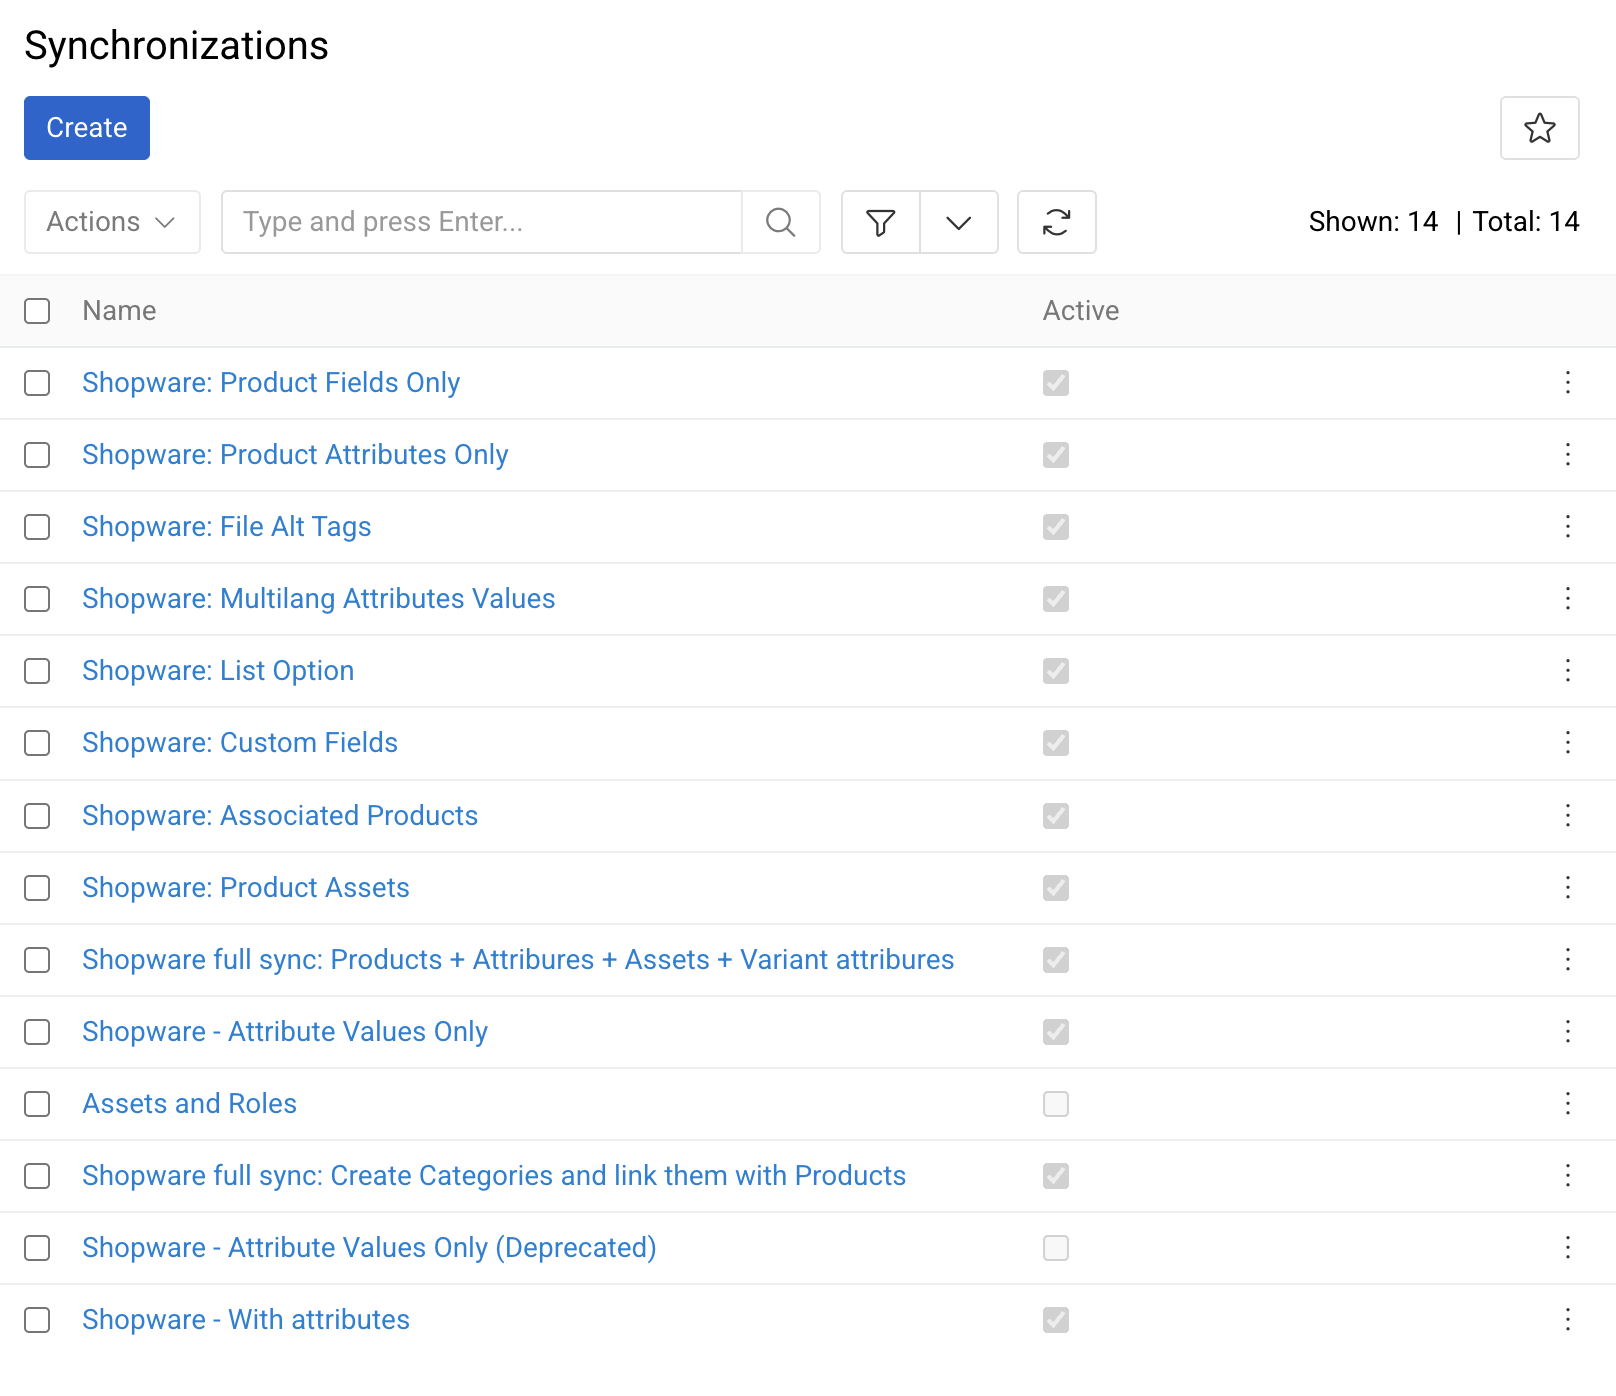
Task: Open row menu for Shopware: Product Attributes Only
Action: 1567,455
